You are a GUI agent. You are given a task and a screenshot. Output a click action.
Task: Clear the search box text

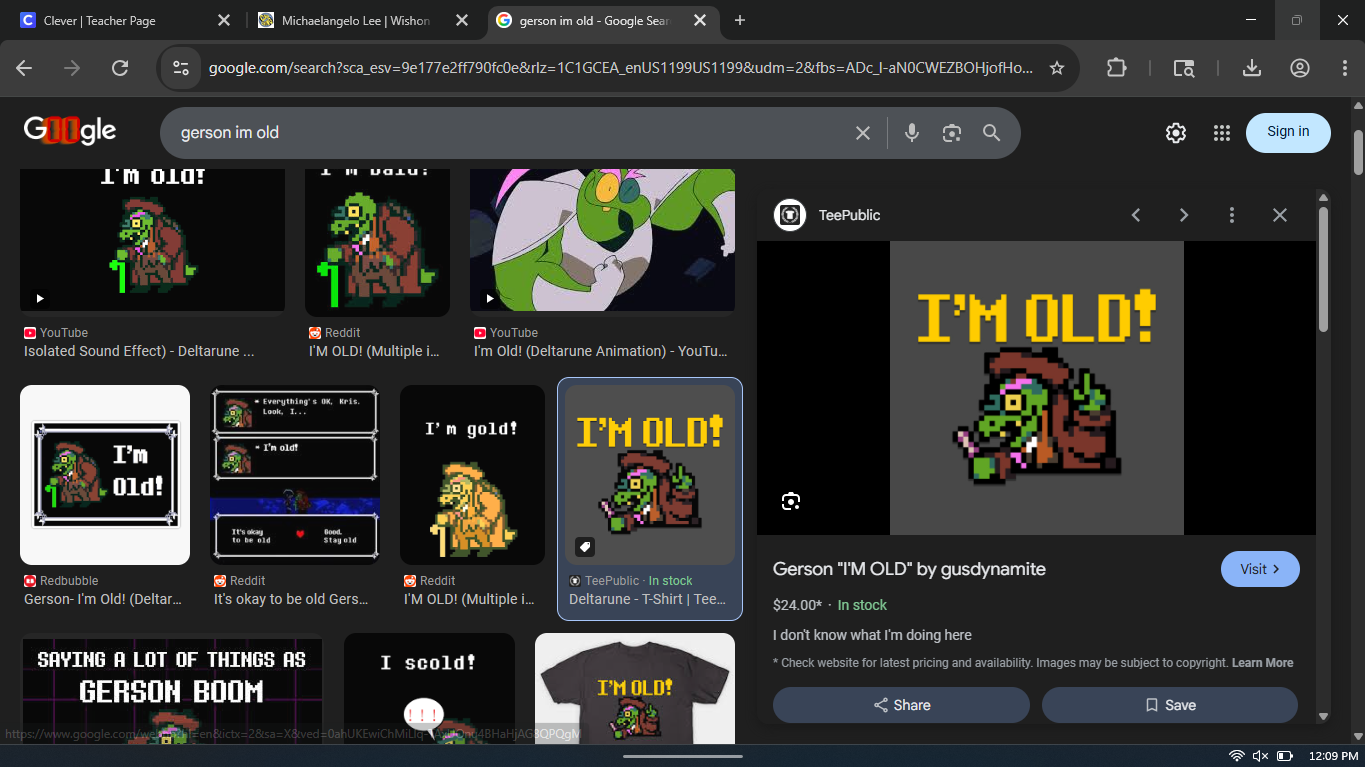[863, 133]
